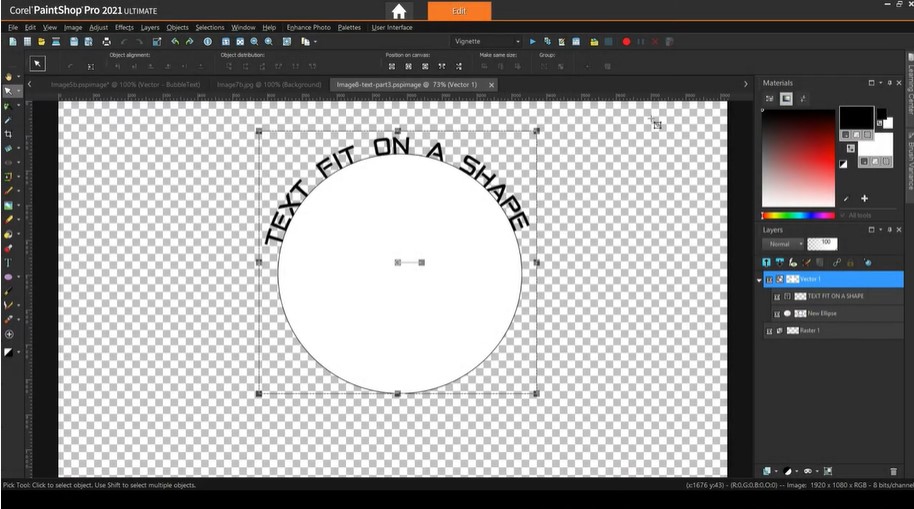Click the next document tabs chevron
The width and height of the screenshot is (914, 509).
[x=746, y=85]
